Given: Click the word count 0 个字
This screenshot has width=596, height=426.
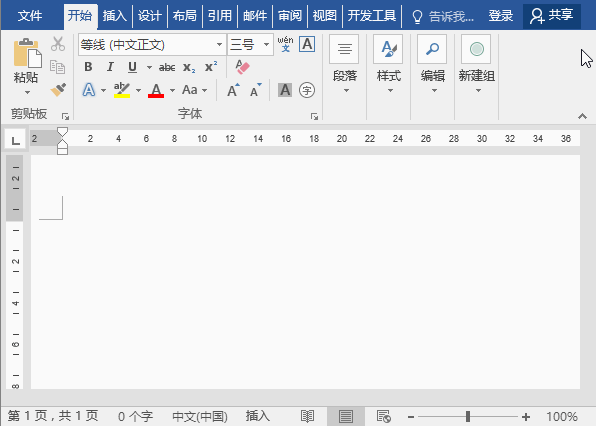Looking at the screenshot, I should click(135, 416).
